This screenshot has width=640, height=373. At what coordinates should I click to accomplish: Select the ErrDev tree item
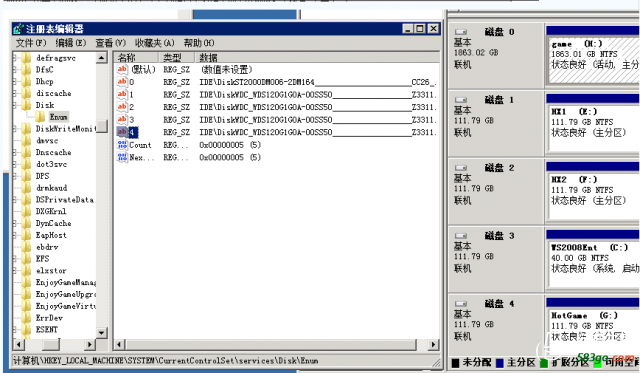point(49,318)
